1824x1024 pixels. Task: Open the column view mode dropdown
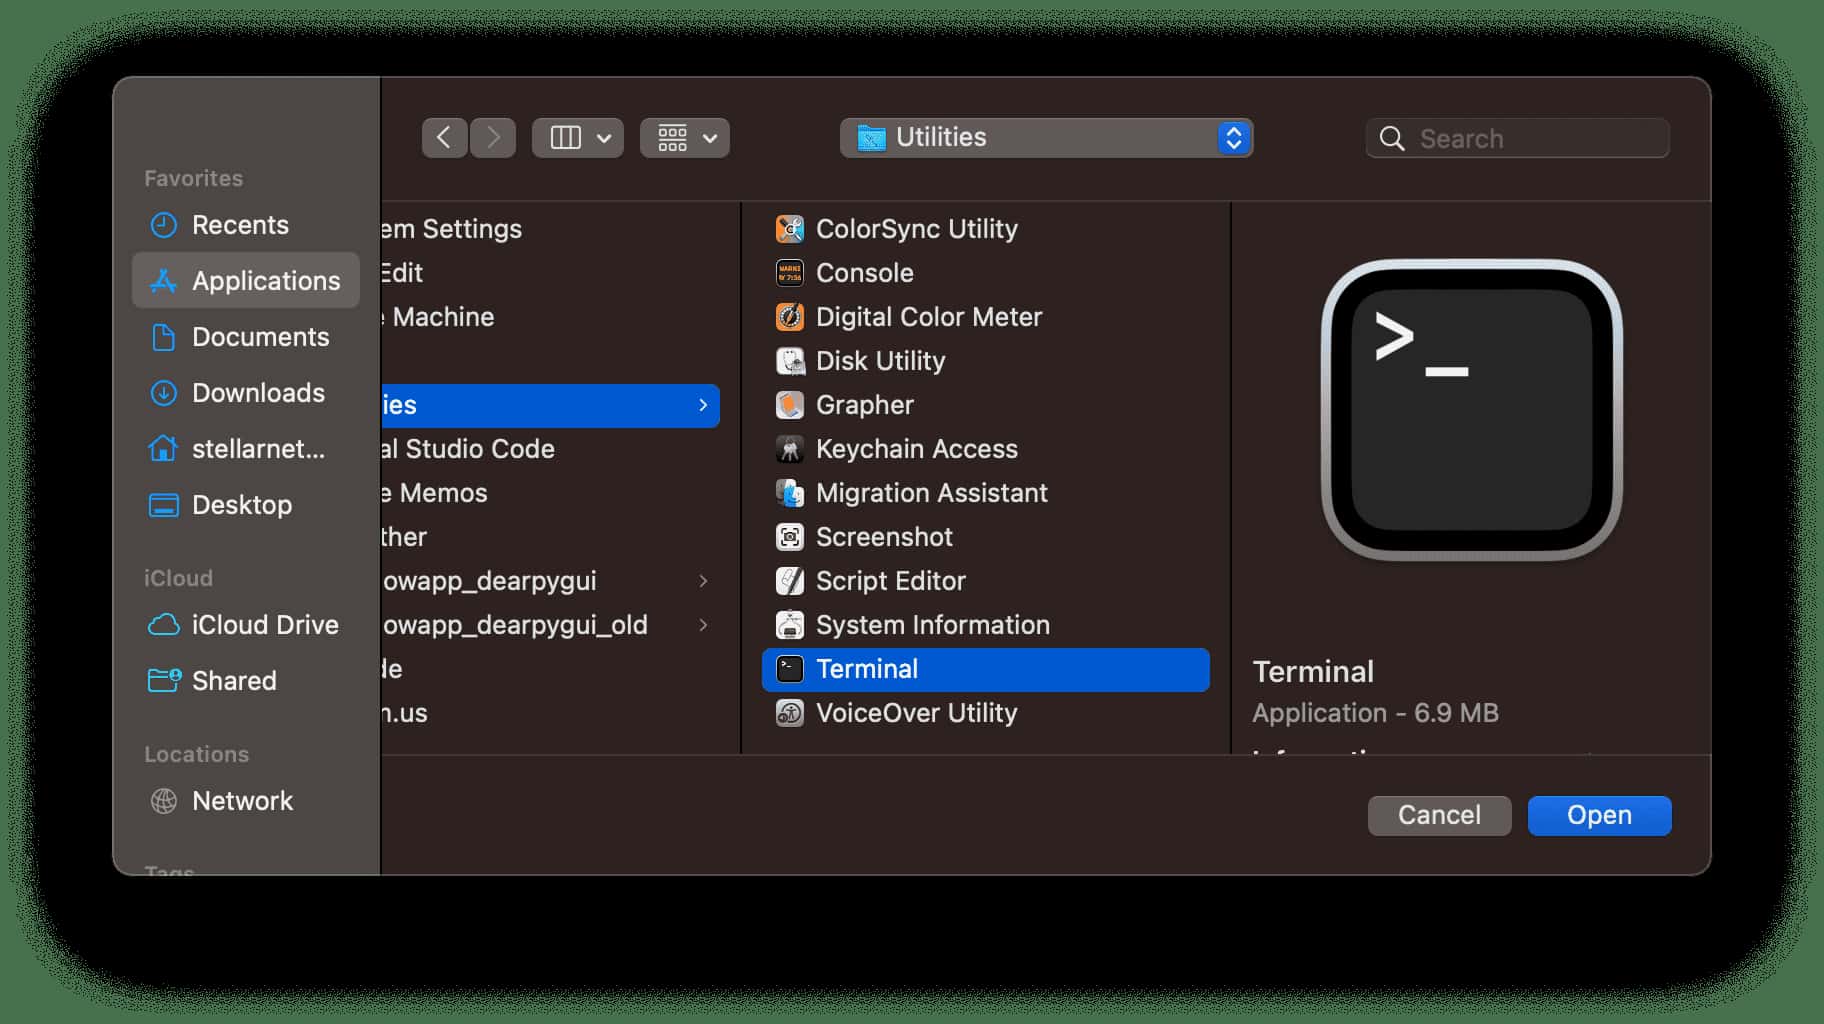(x=578, y=138)
